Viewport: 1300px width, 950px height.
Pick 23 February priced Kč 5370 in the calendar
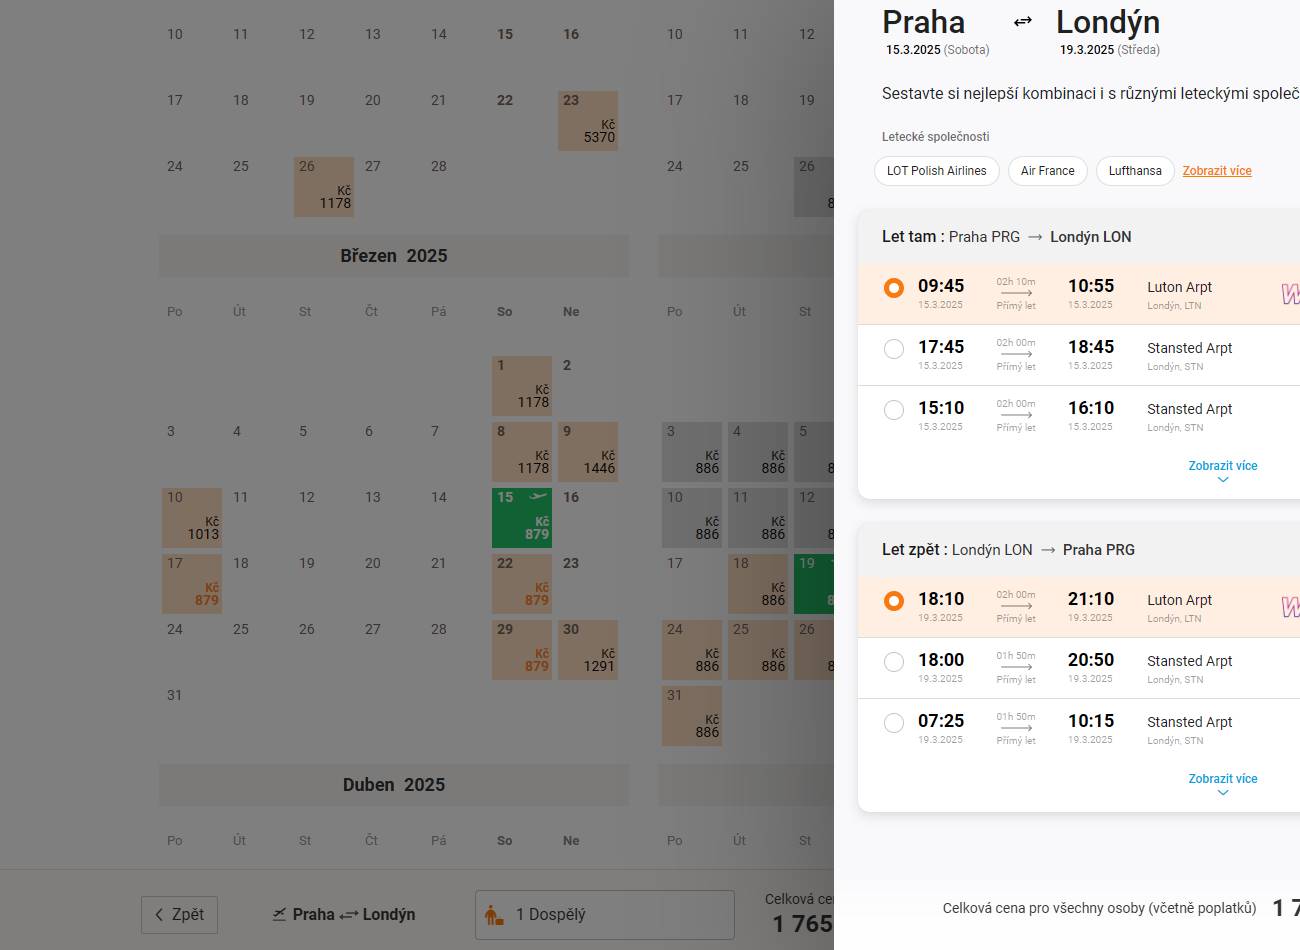(x=588, y=121)
